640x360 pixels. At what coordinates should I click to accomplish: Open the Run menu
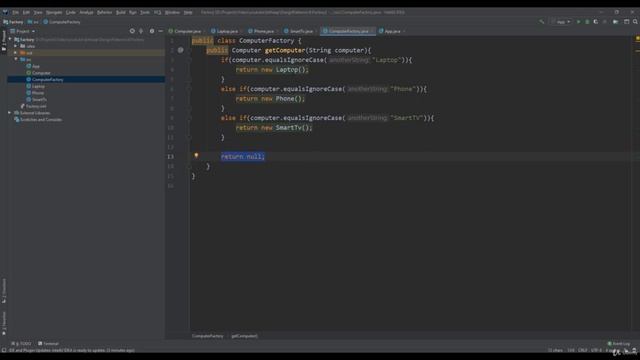(133, 12)
